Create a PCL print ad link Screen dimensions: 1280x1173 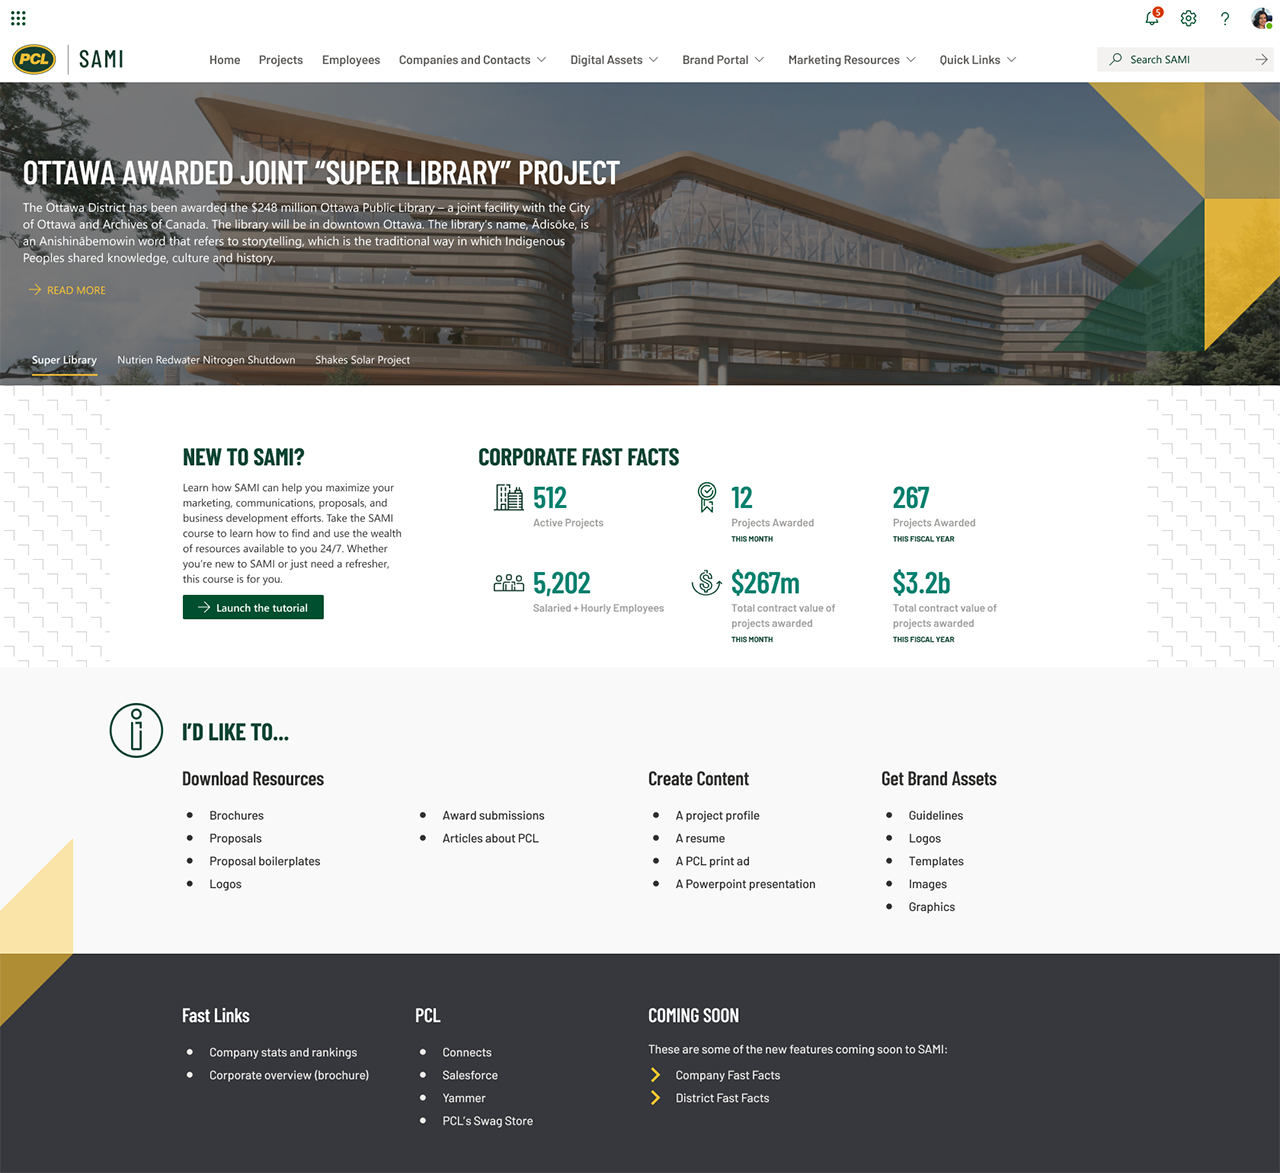coord(713,862)
